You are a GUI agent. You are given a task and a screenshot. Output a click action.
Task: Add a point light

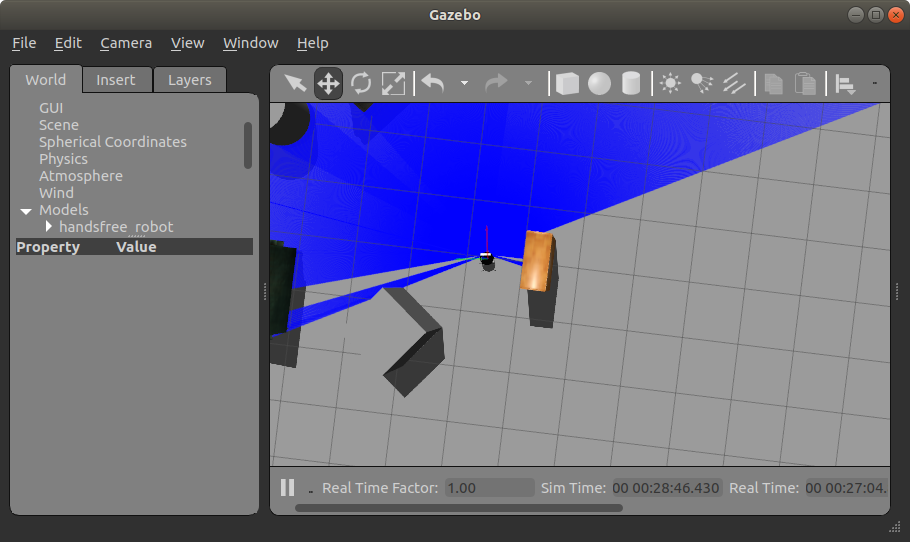click(x=670, y=84)
